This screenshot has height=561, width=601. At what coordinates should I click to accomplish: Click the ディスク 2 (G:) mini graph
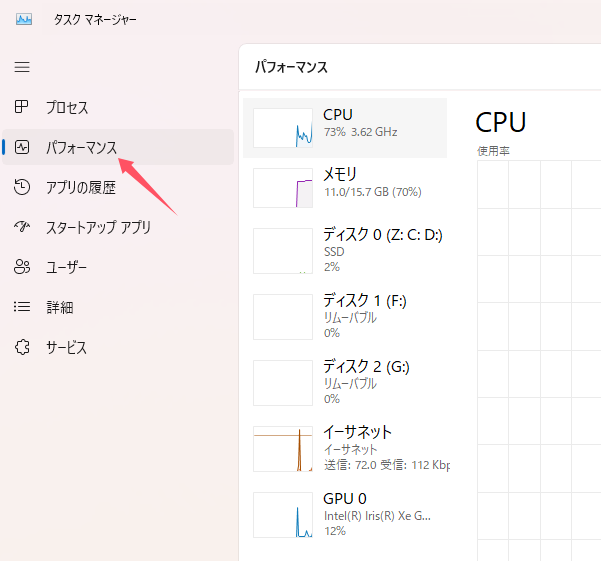(283, 383)
